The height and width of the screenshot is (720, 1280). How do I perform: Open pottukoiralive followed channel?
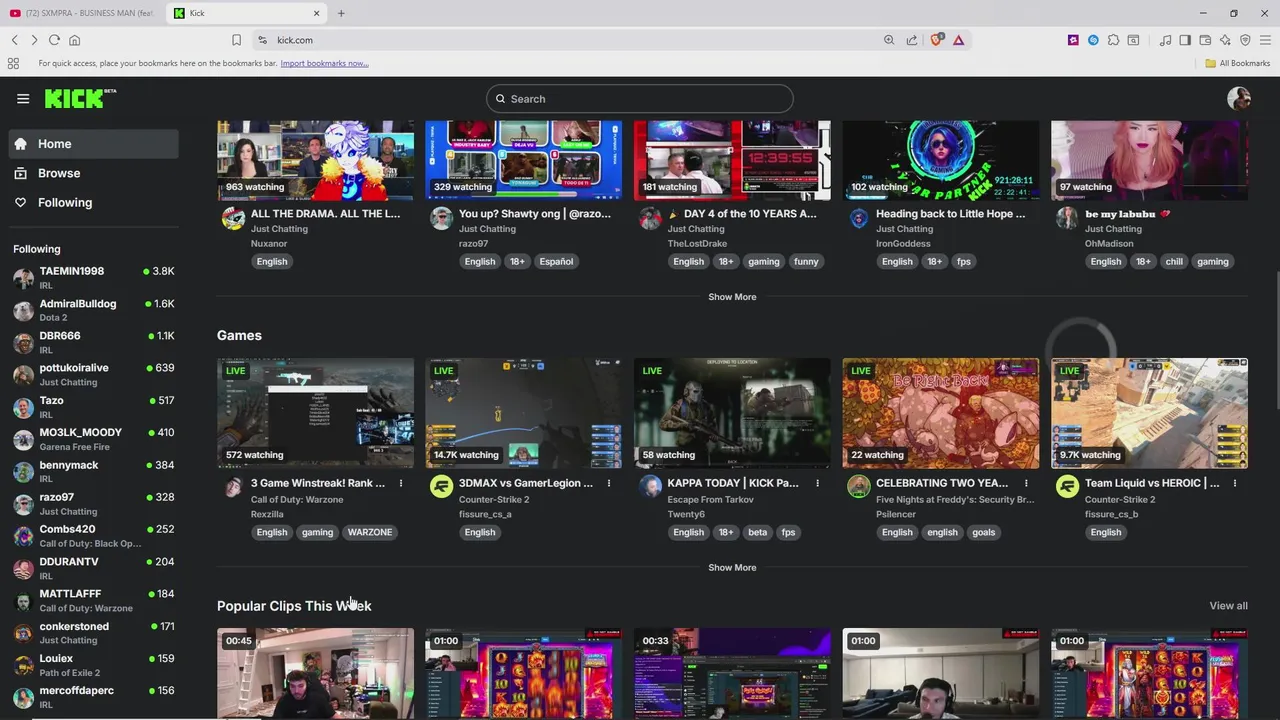click(94, 374)
